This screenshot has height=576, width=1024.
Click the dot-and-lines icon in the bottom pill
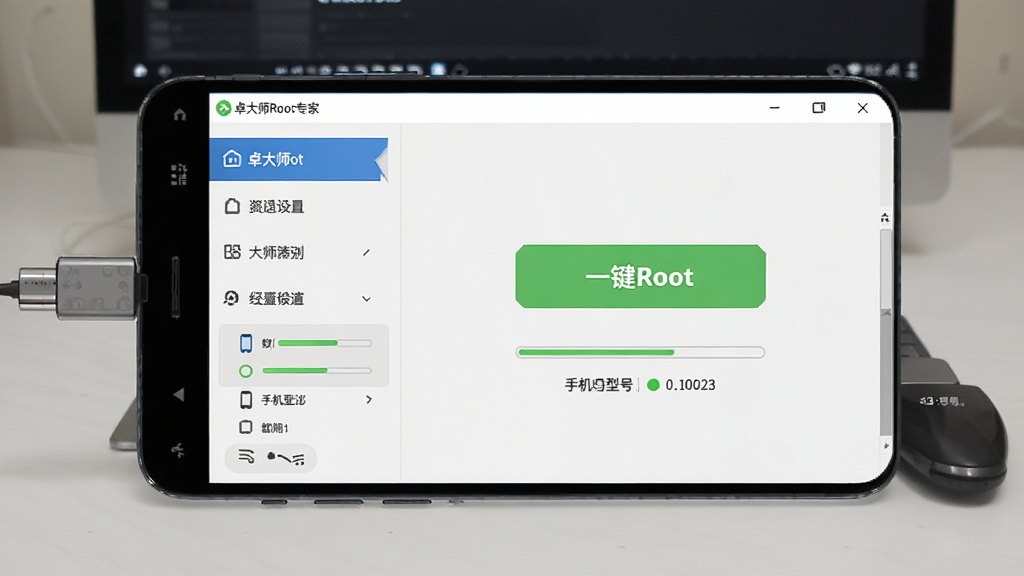pyautogui.click(x=286, y=458)
